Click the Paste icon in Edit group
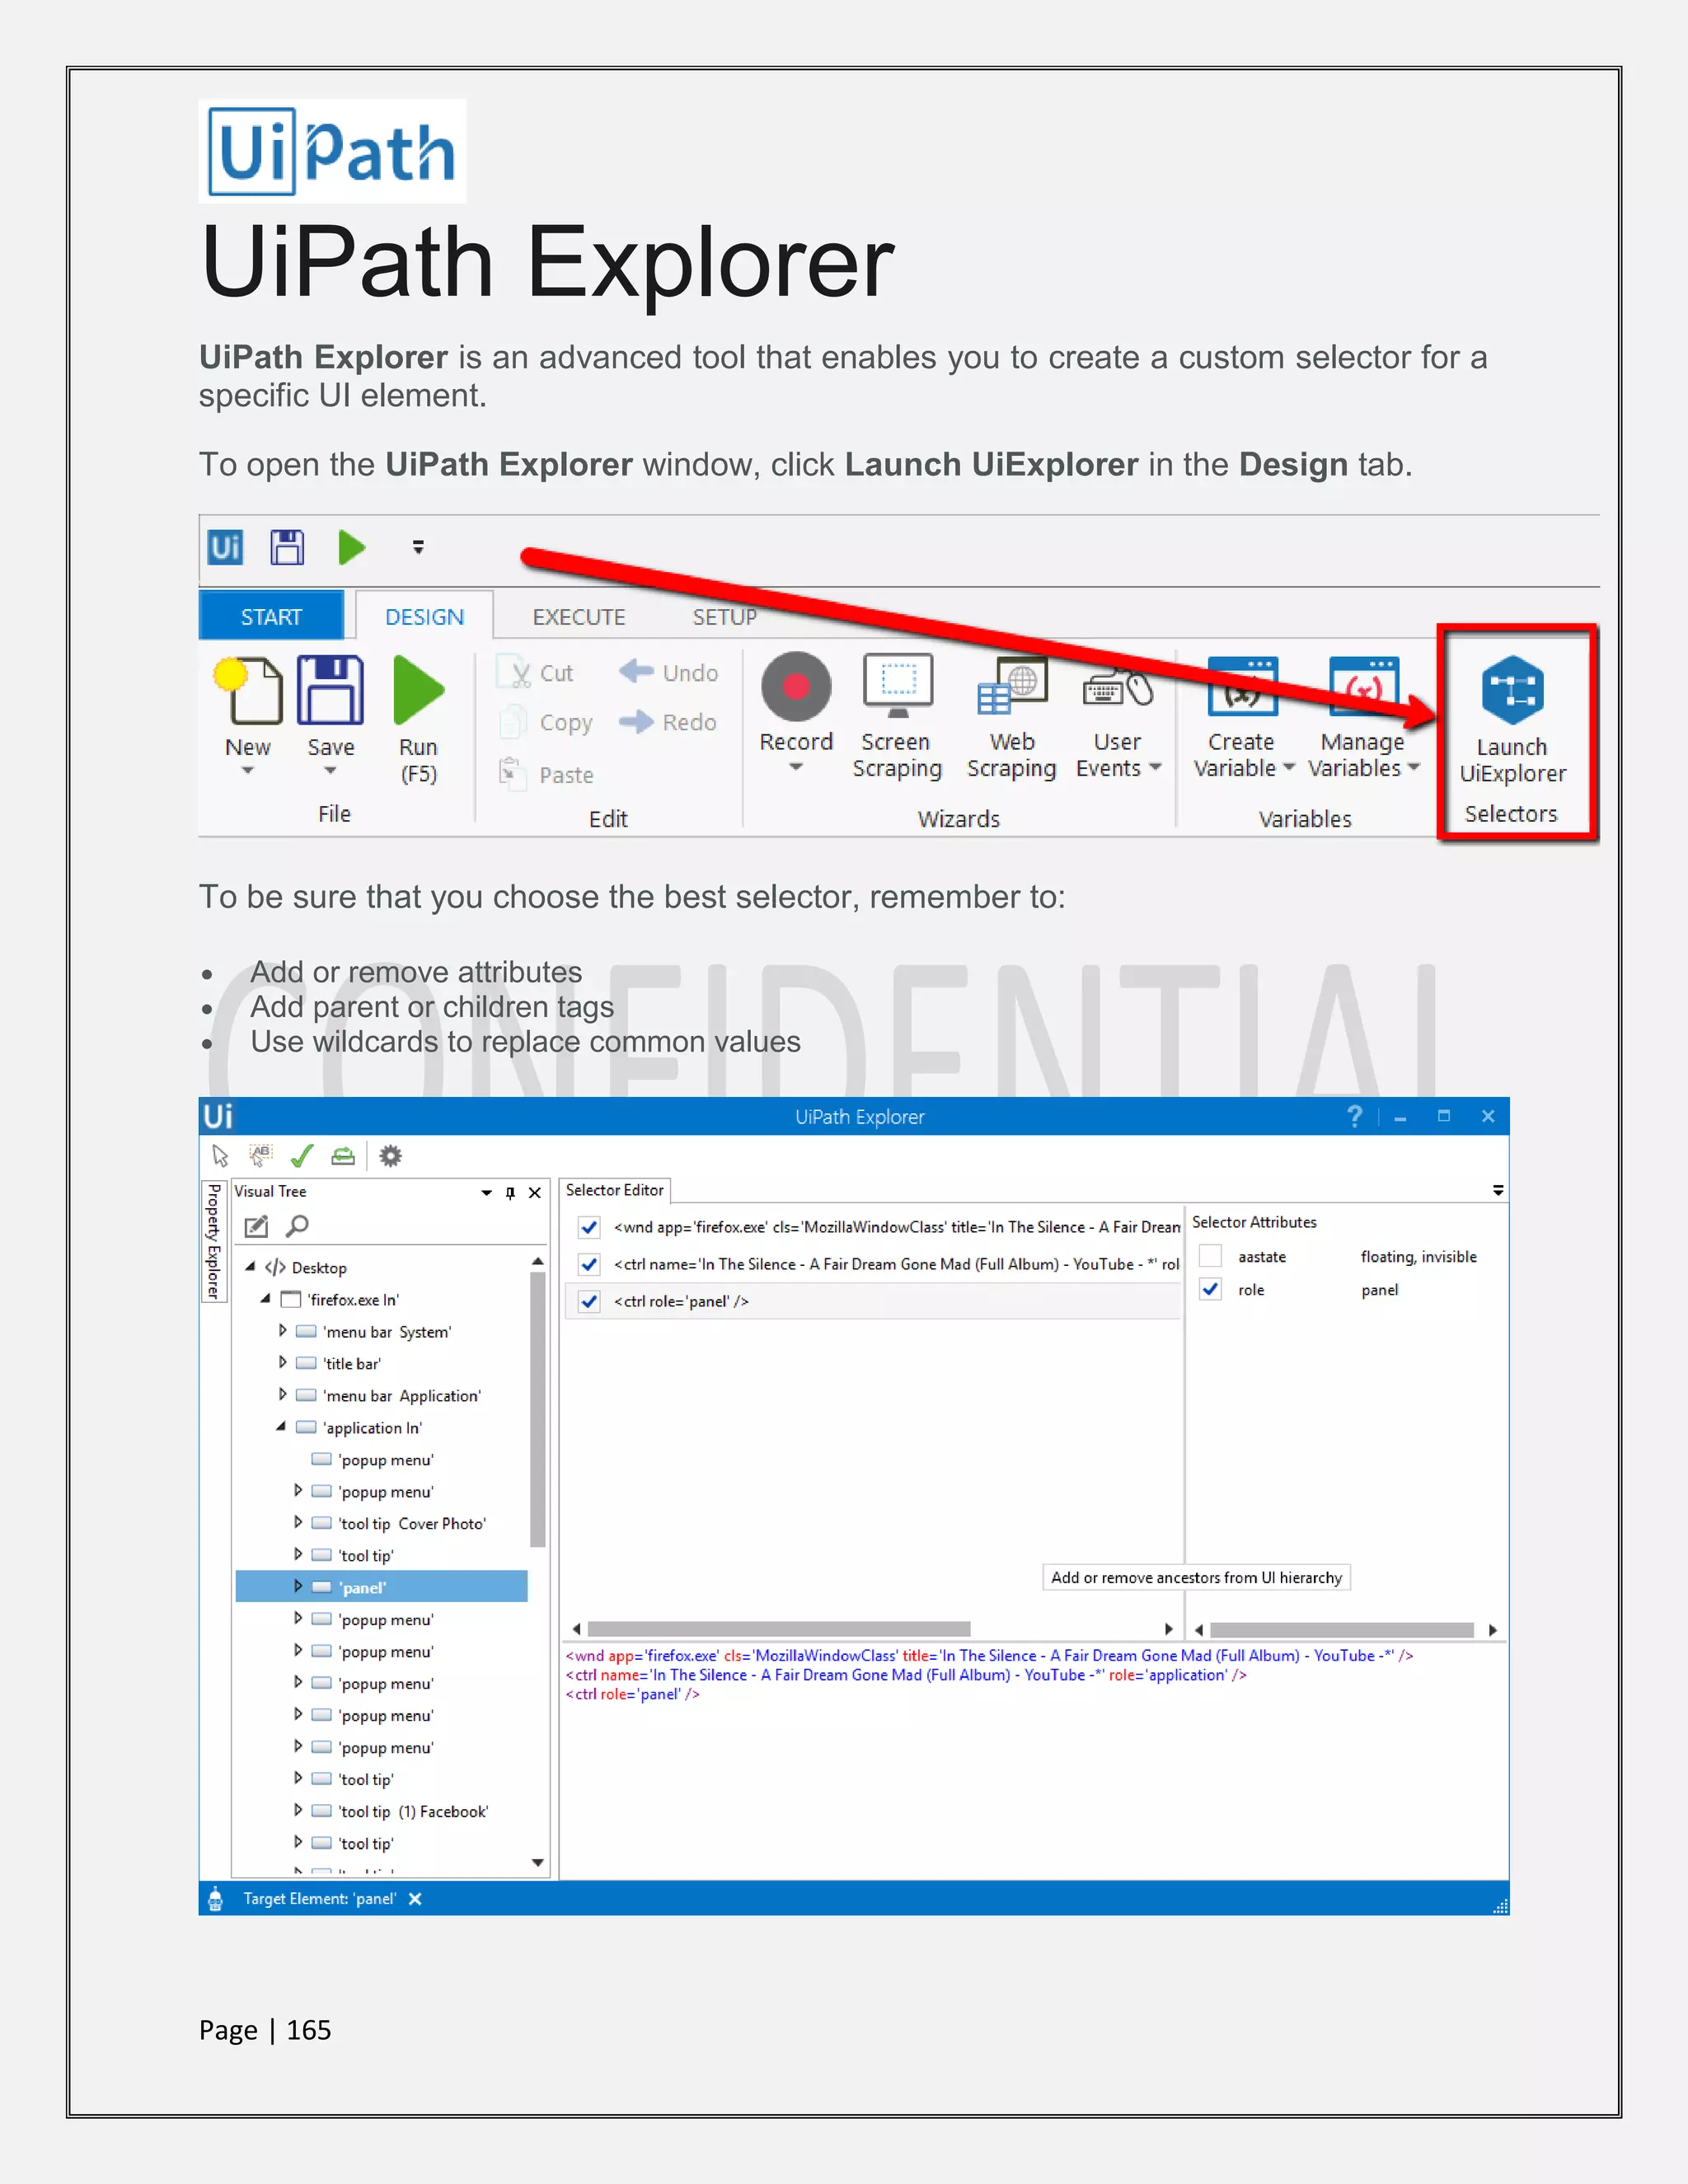The height and width of the screenshot is (2184, 1688). pyautogui.click(x=513, y=773)
